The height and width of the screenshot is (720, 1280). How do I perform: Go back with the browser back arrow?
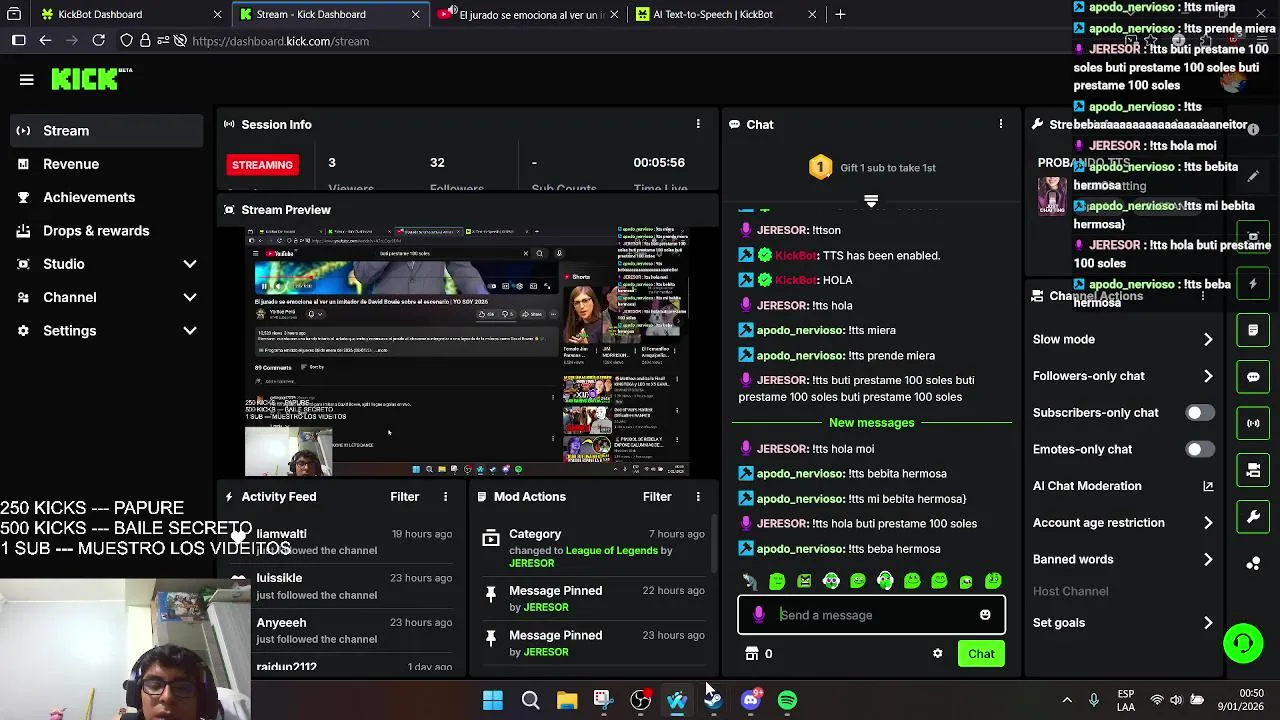tap(45, 41)
